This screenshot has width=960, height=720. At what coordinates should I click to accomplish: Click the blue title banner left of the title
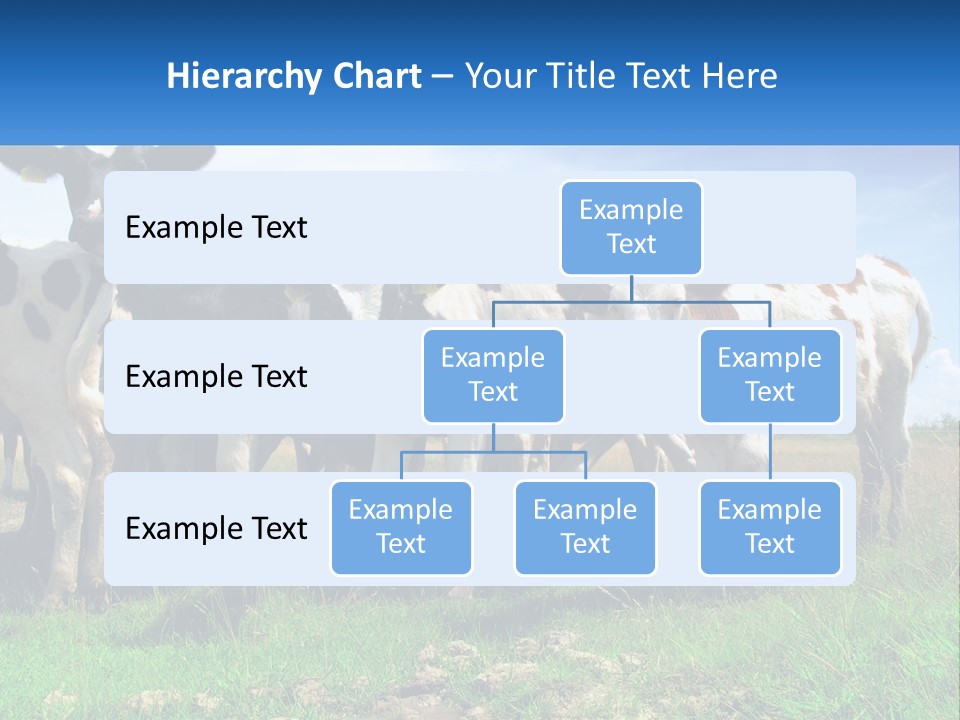[x=80, y=76]
